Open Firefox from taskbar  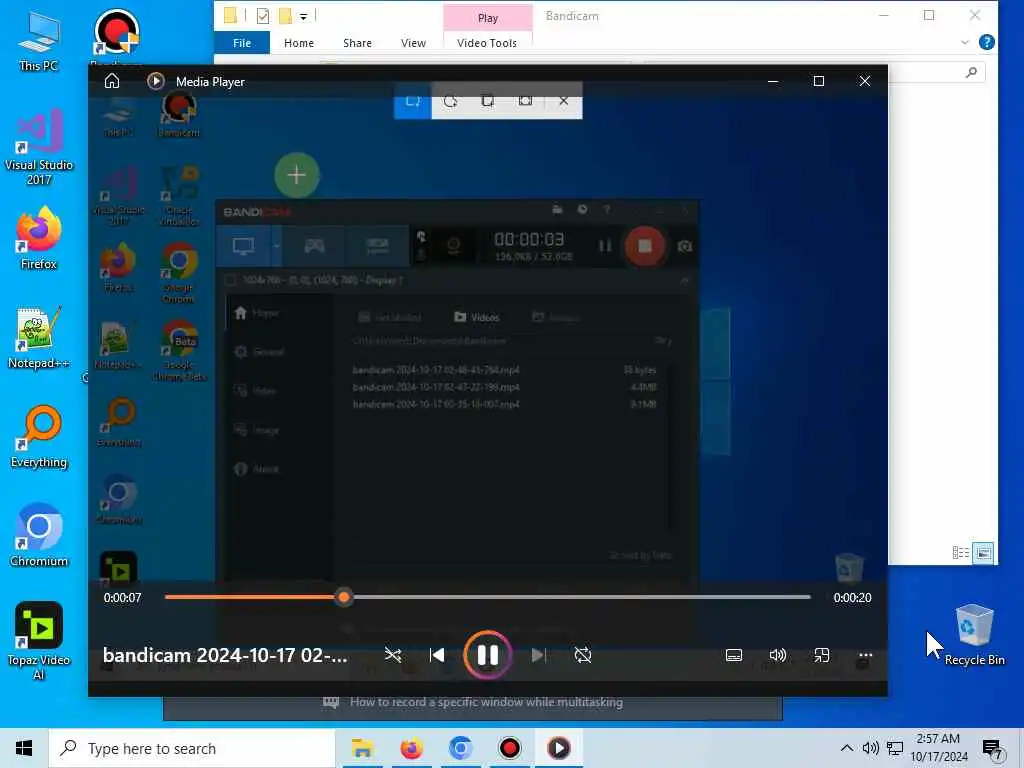411,748
